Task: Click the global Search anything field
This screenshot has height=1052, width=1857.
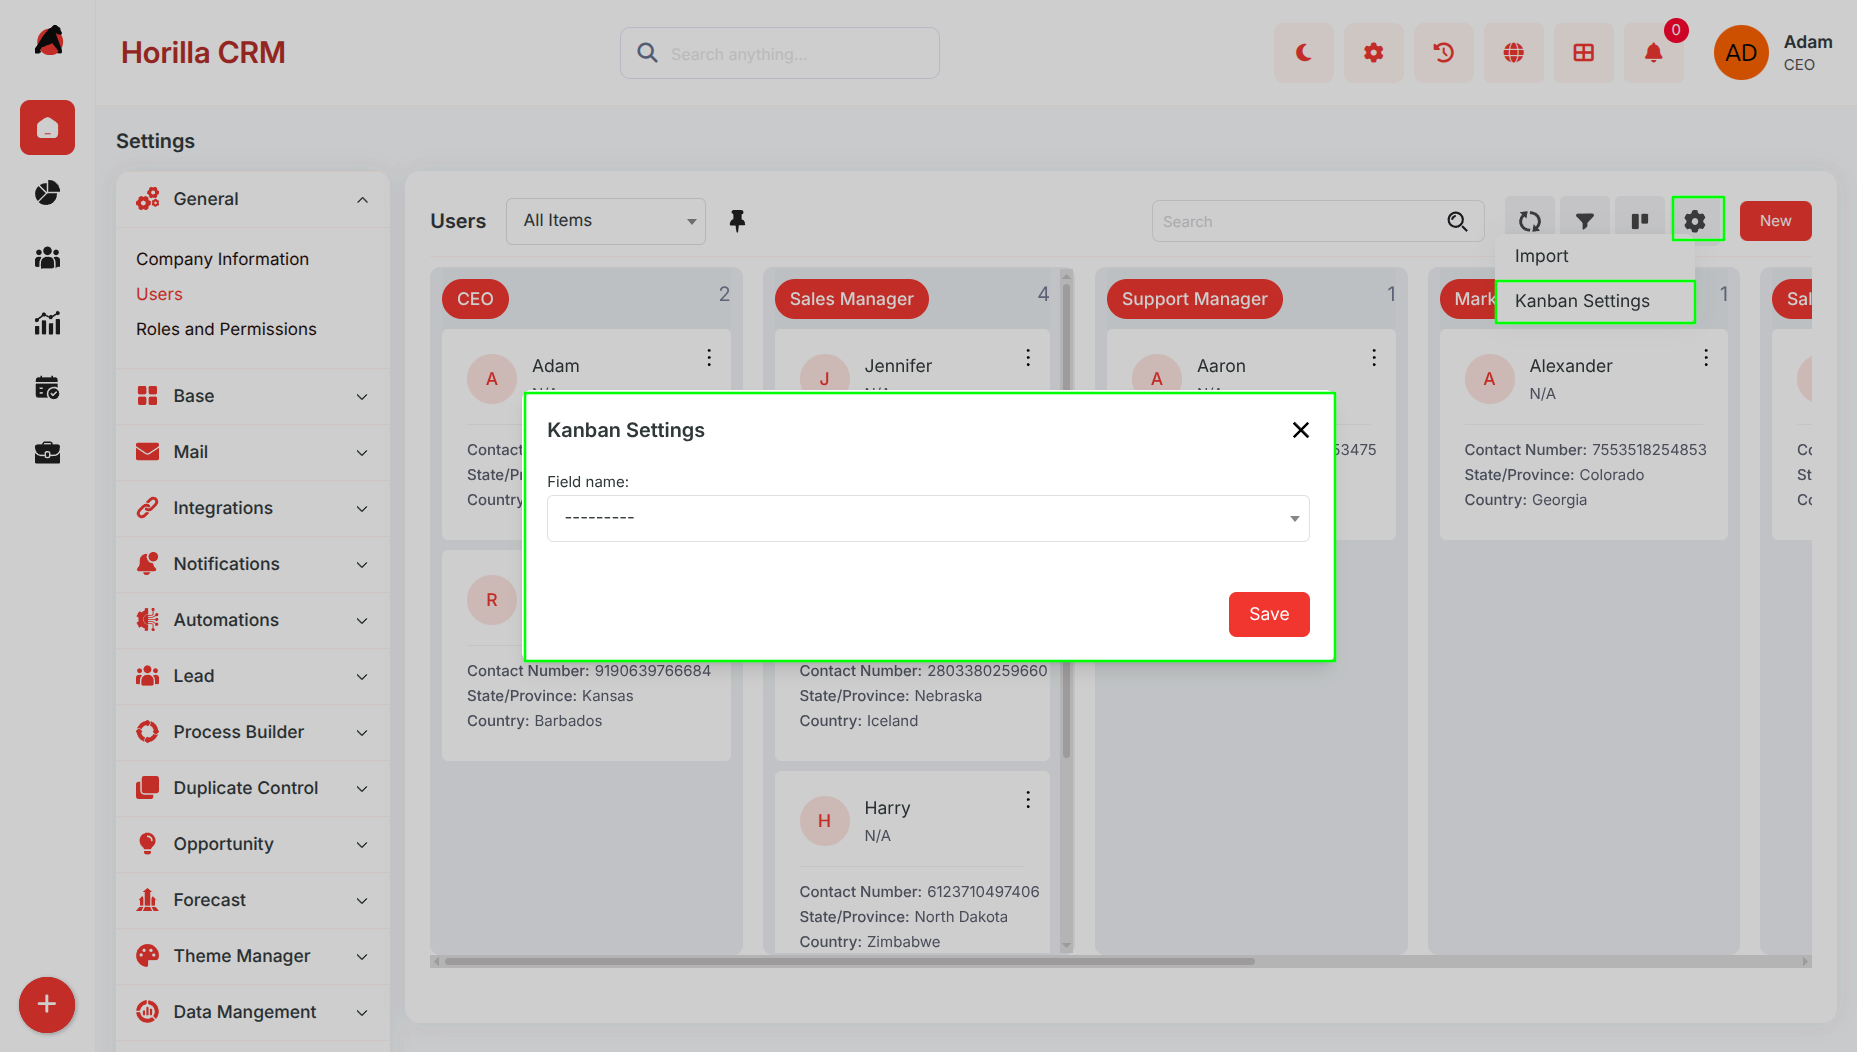Action: pos(779,53)
